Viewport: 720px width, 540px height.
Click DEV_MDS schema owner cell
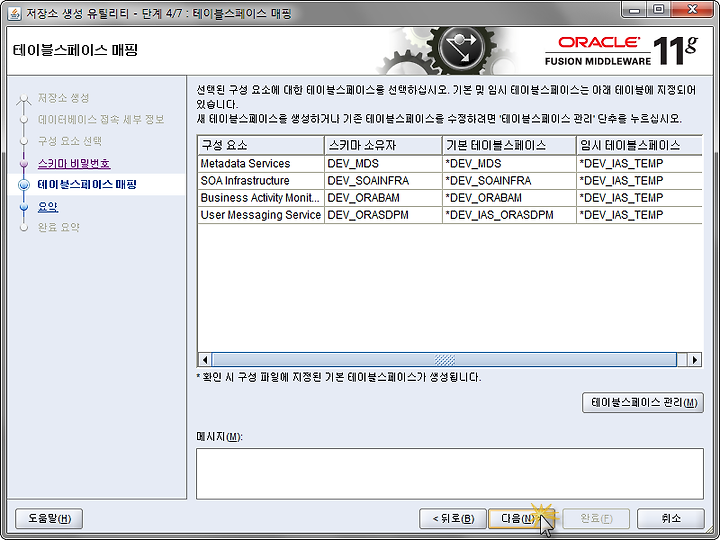383,163
